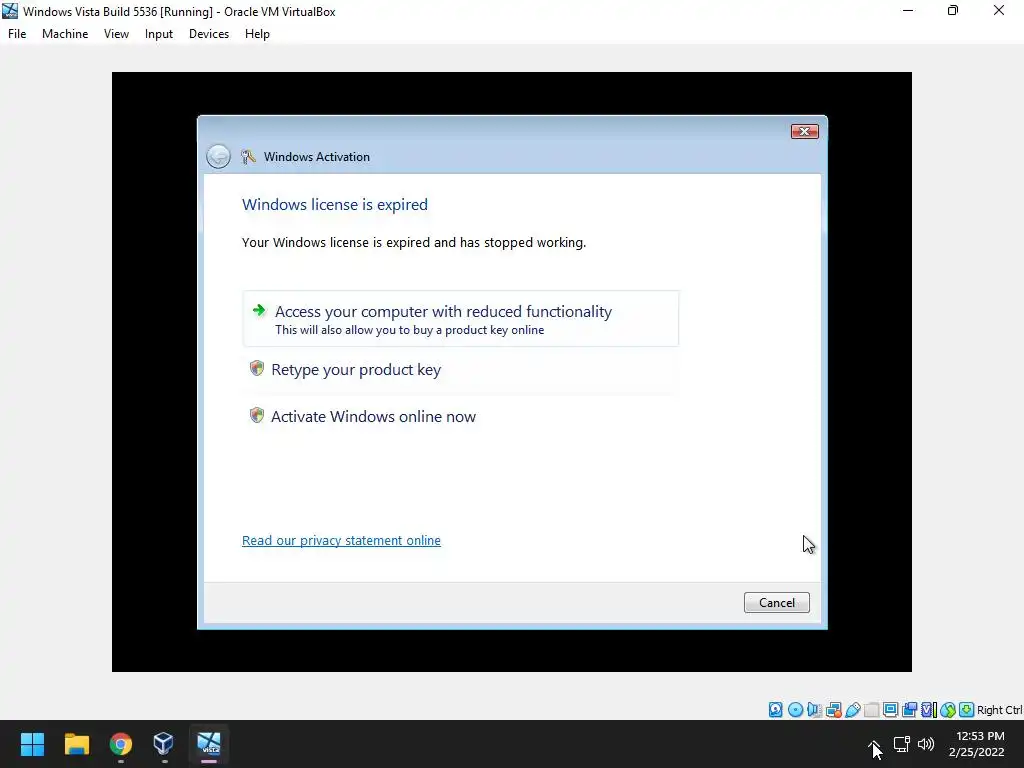The image size is (1024, 768).
Task: Click the keyboard capture green arrow icon
Action: coord(967,710)
